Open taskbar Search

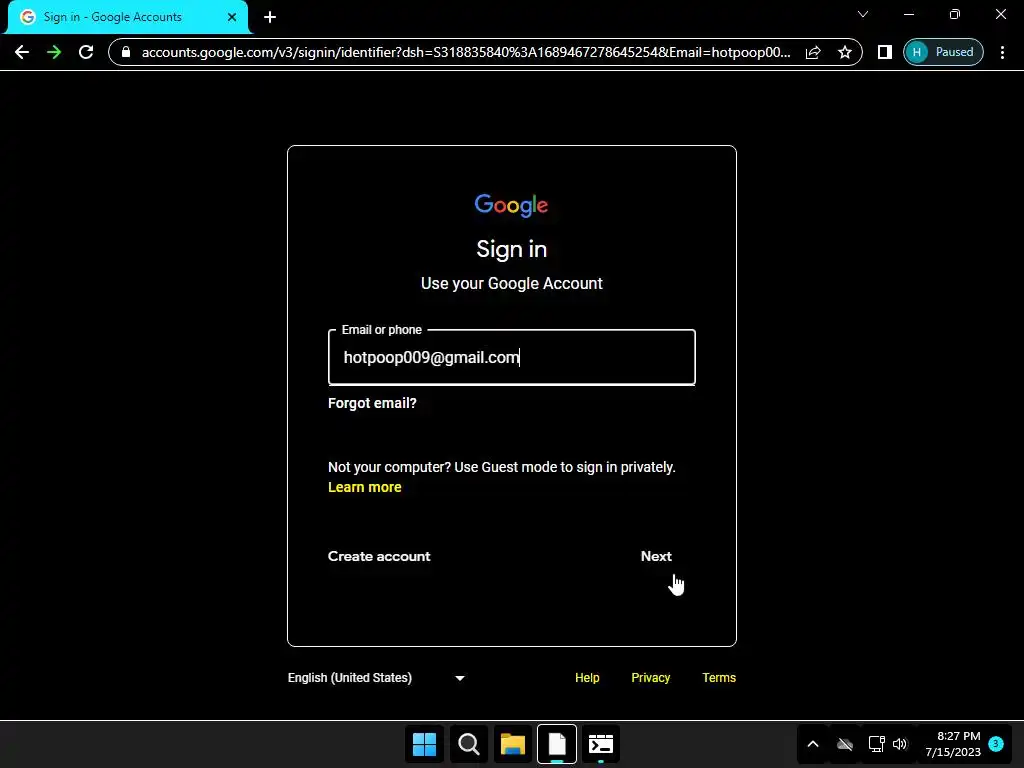(x=468, y=744)
